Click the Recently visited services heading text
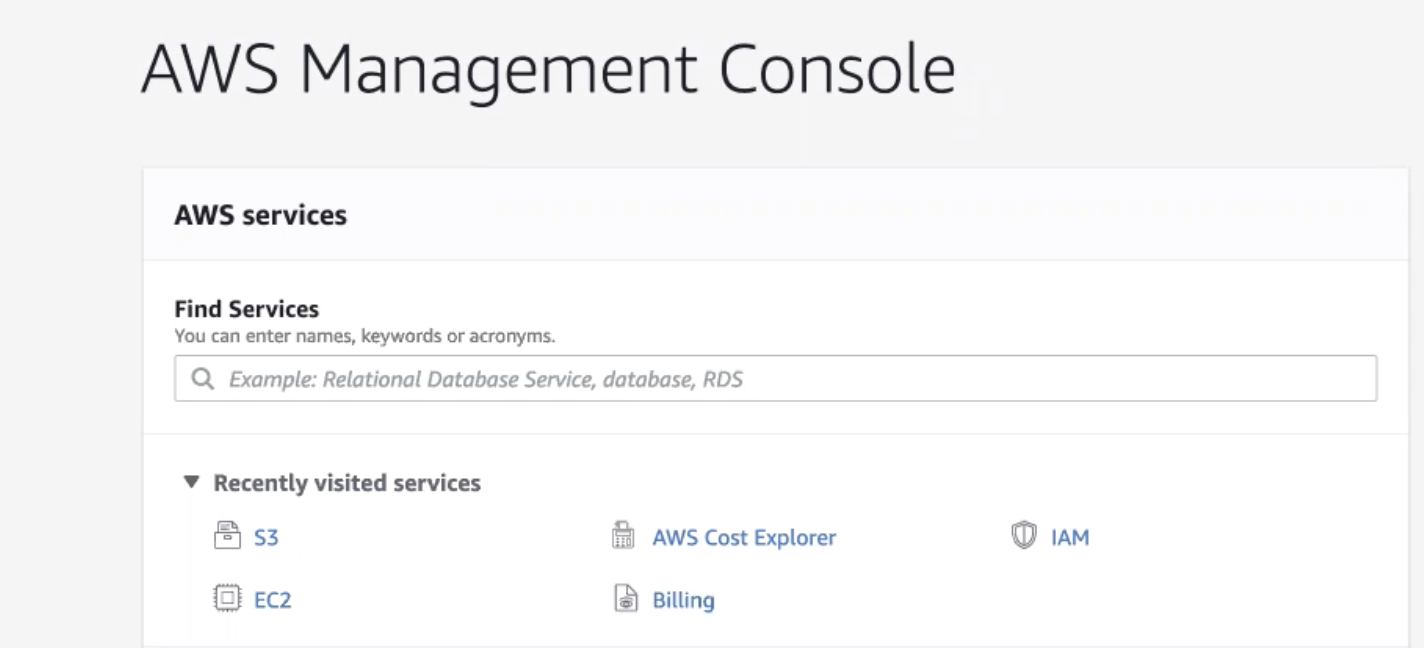The image size is (1424, 648). point(347,483)
